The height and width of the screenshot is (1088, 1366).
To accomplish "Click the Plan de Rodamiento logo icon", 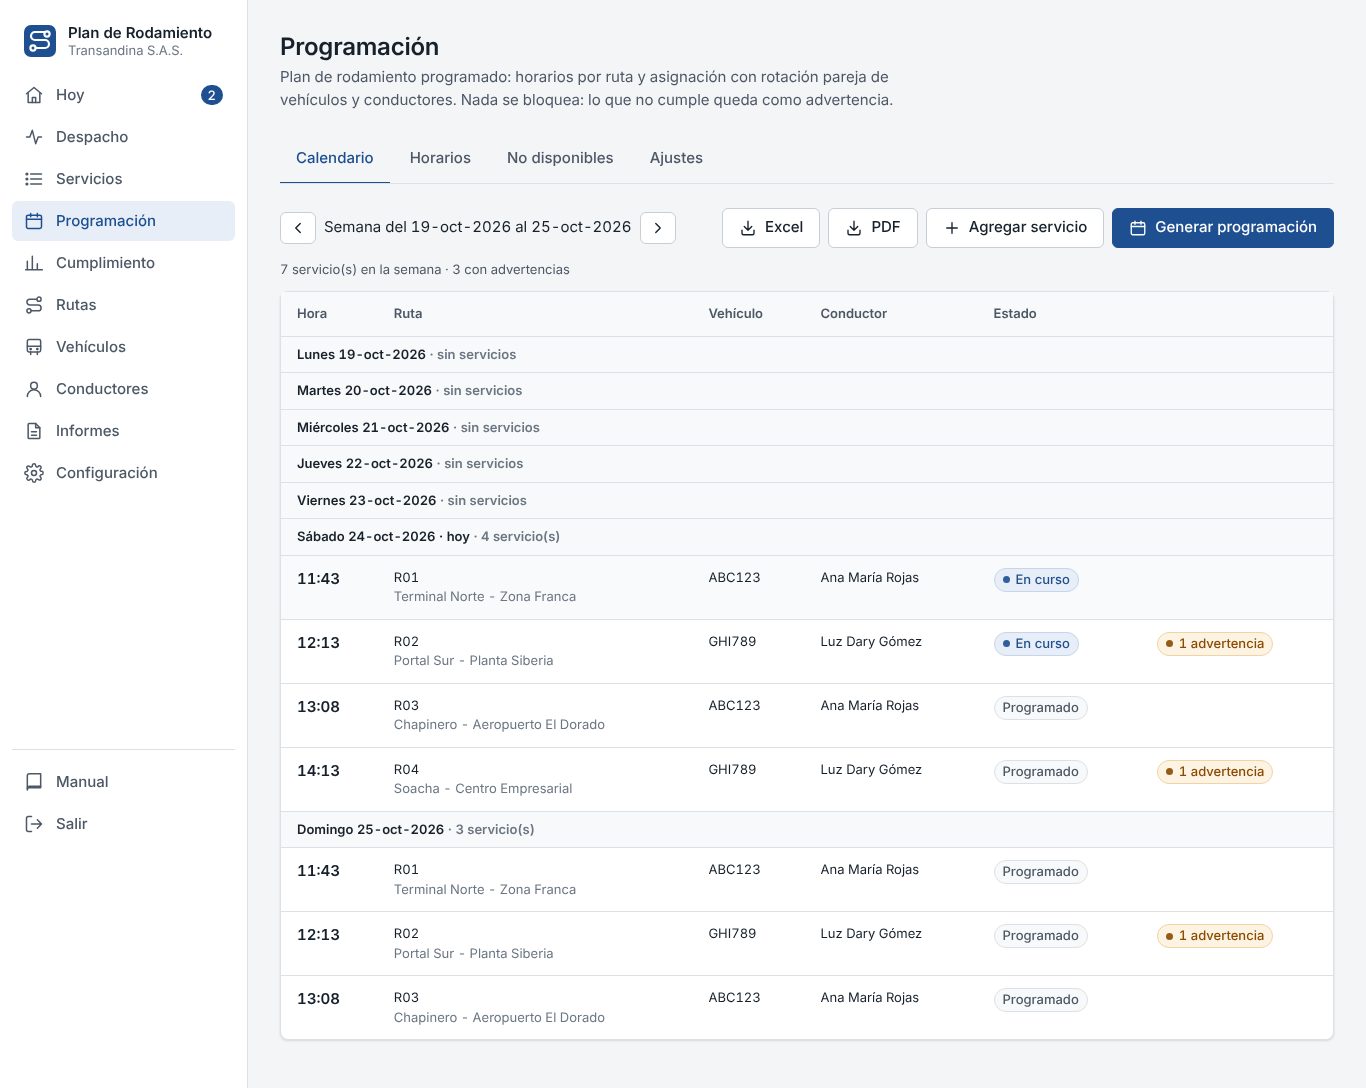I will (x=40, y=41).
